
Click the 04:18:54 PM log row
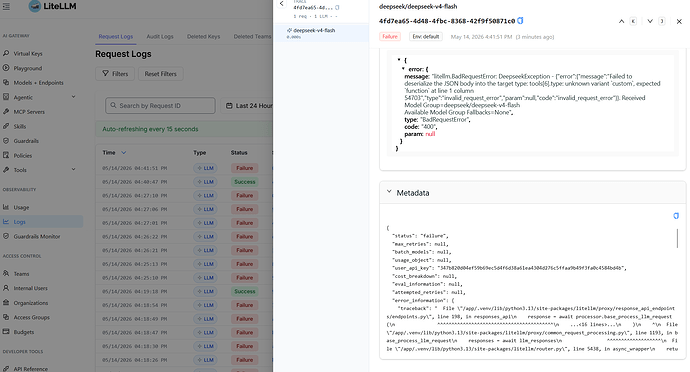tap(184, 305)
